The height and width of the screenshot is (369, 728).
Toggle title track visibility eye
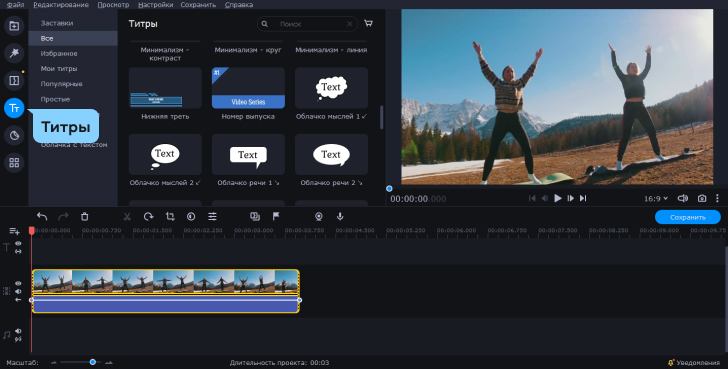[18, 243]
